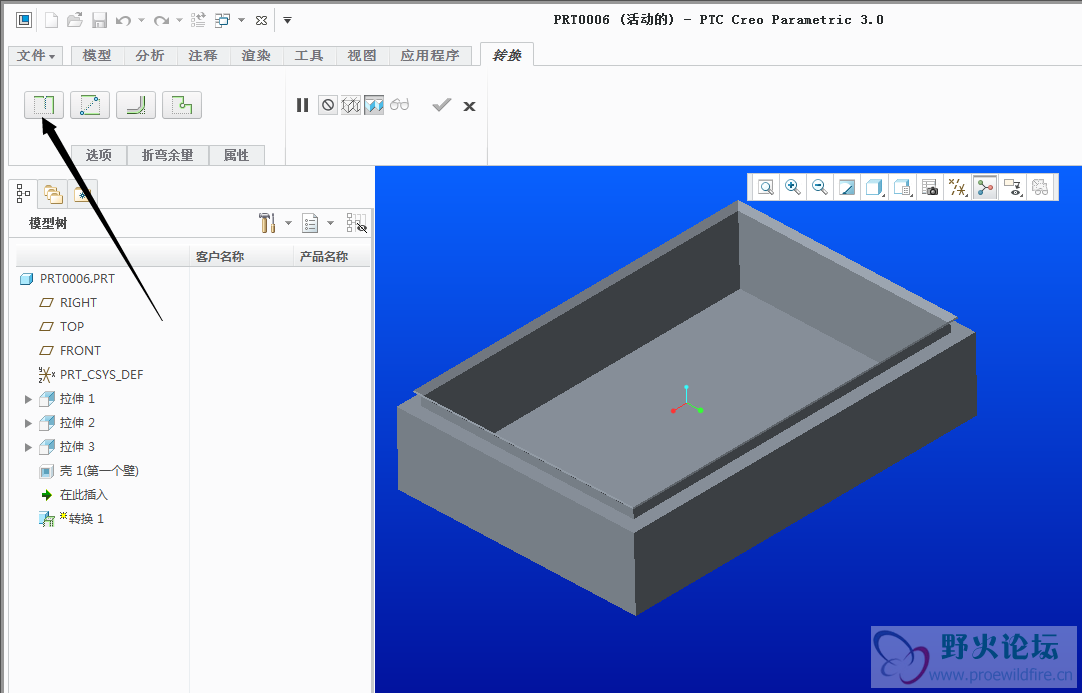
Task: Select the TOP datum plane
Action: click(62, 326)
